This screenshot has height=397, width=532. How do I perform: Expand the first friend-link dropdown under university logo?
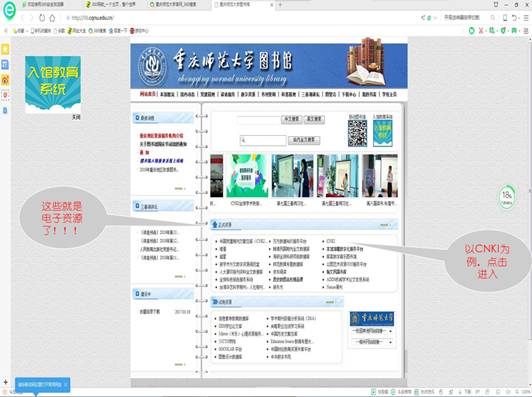tap(372, 330)
